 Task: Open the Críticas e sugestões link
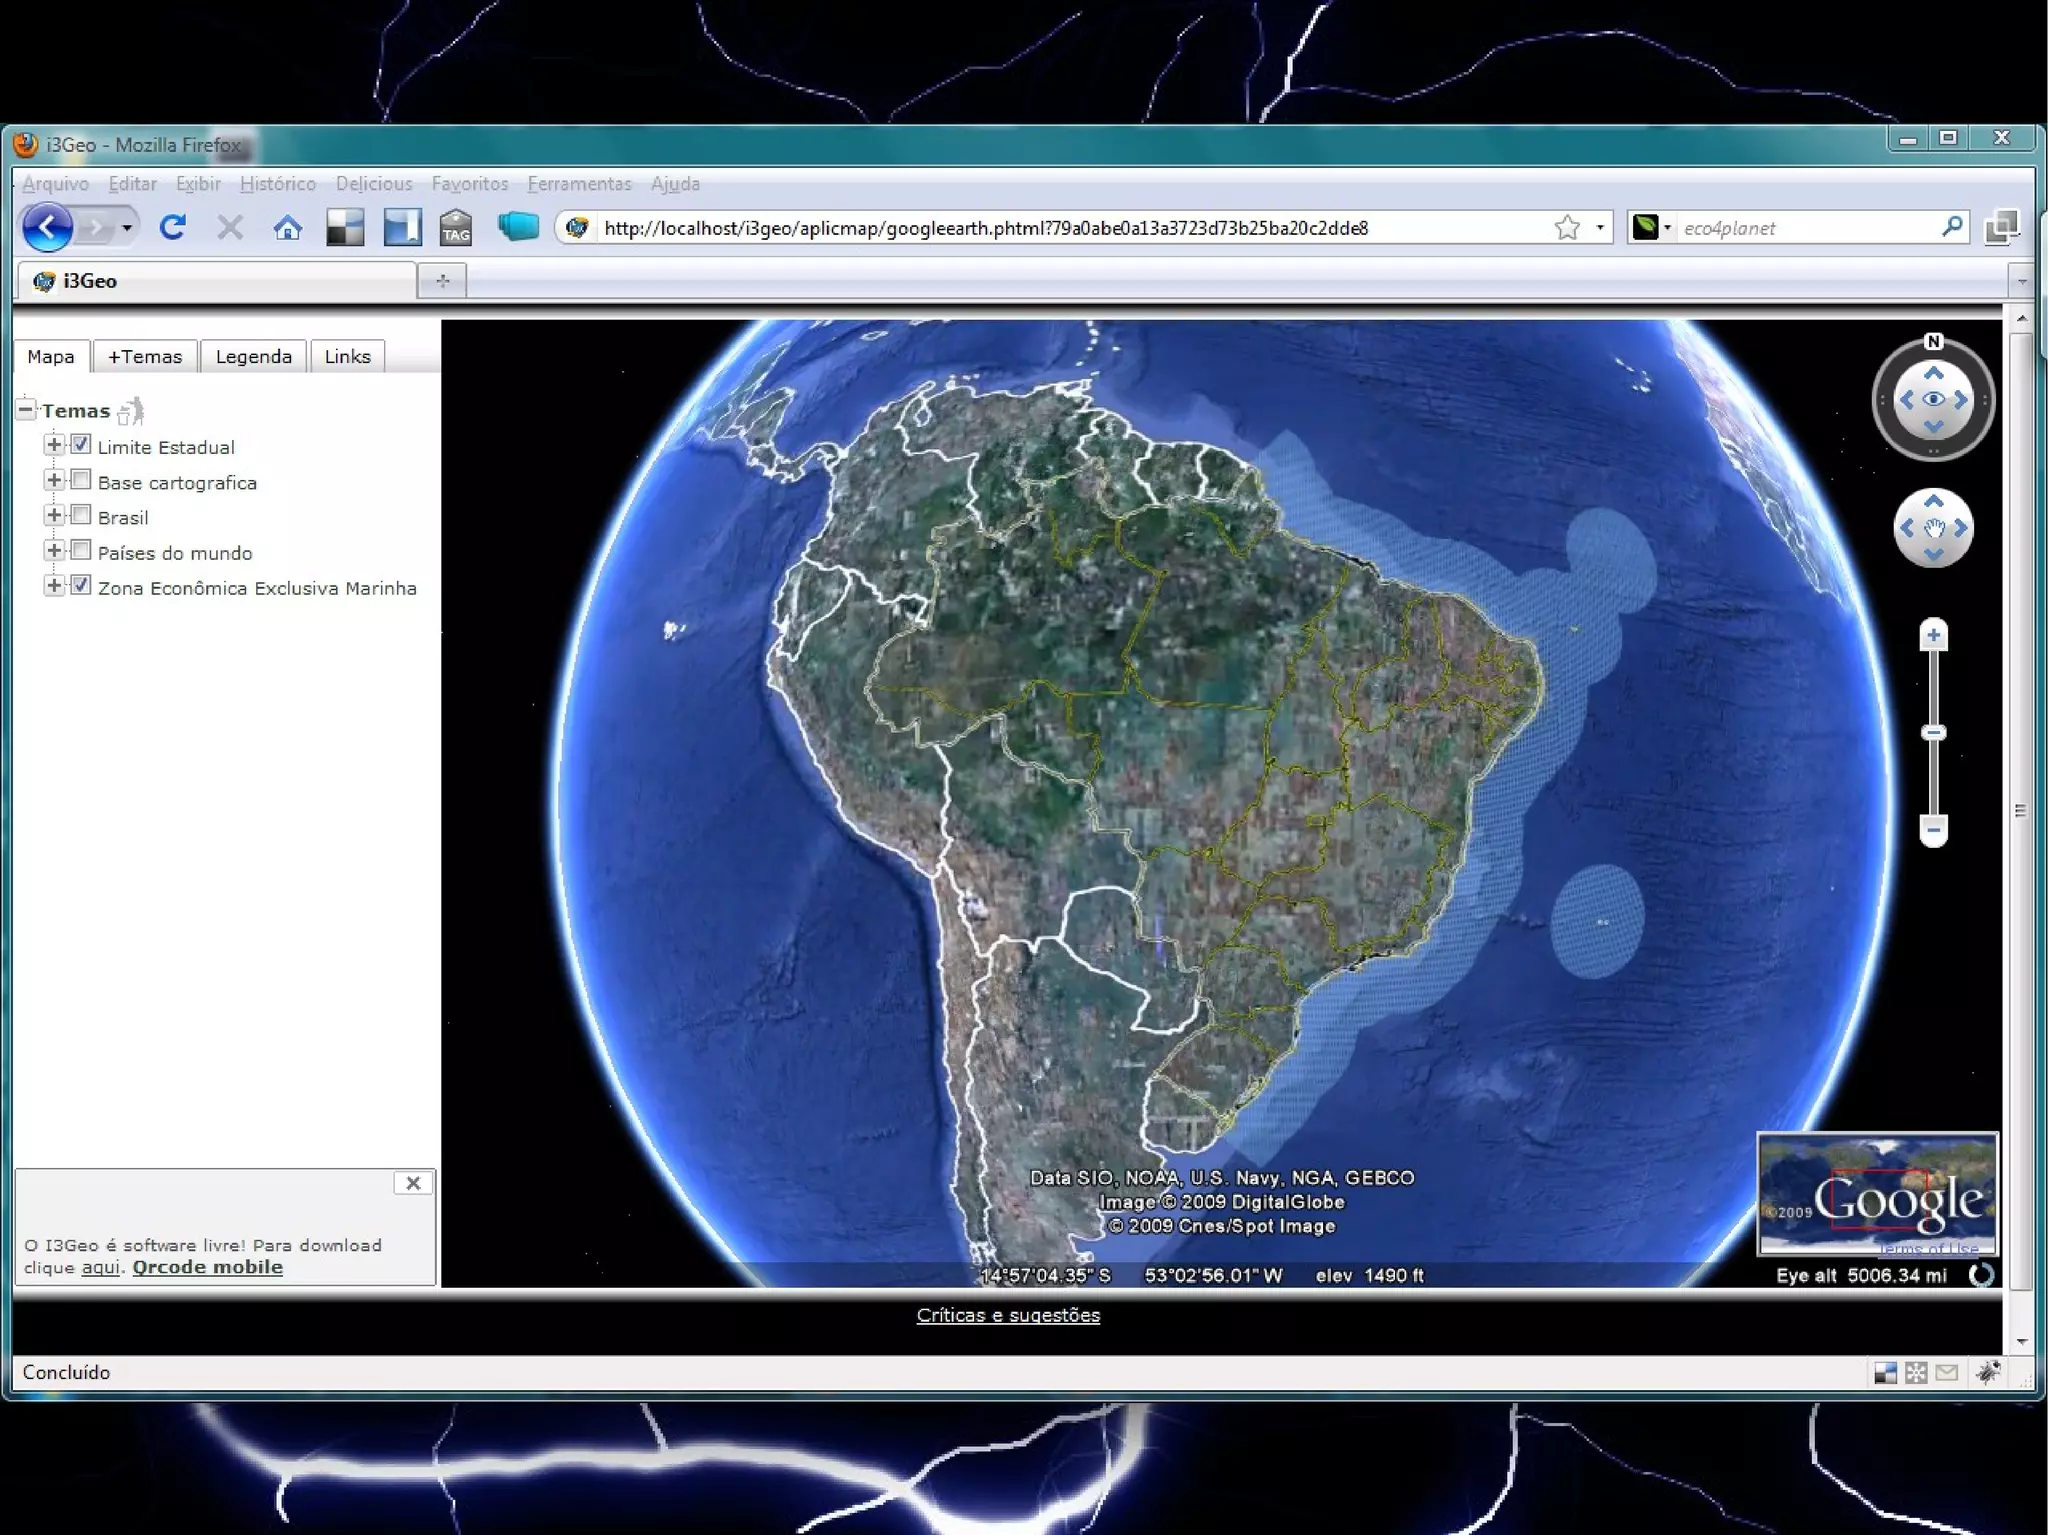click(1008, 1315)
